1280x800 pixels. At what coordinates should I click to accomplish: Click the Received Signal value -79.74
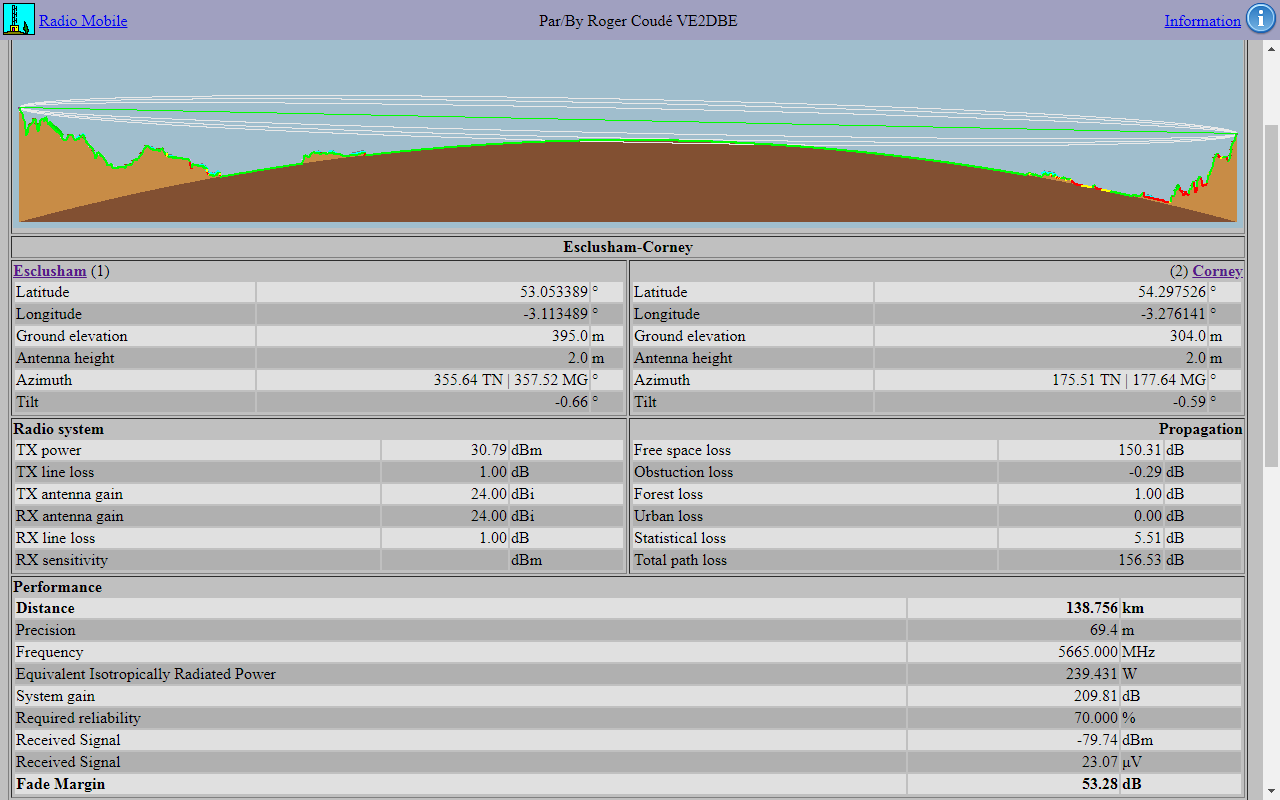[1097, 740]
